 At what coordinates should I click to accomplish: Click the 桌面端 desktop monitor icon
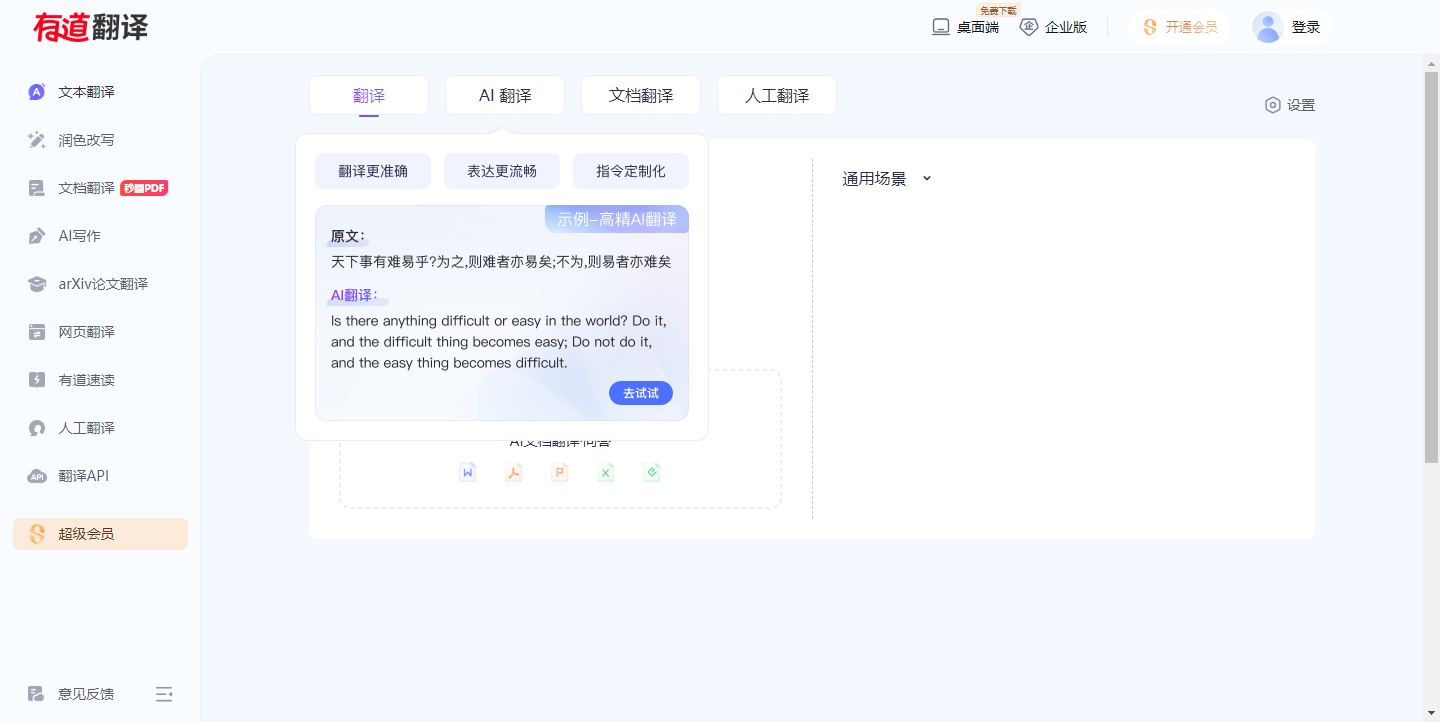(940, 27)
